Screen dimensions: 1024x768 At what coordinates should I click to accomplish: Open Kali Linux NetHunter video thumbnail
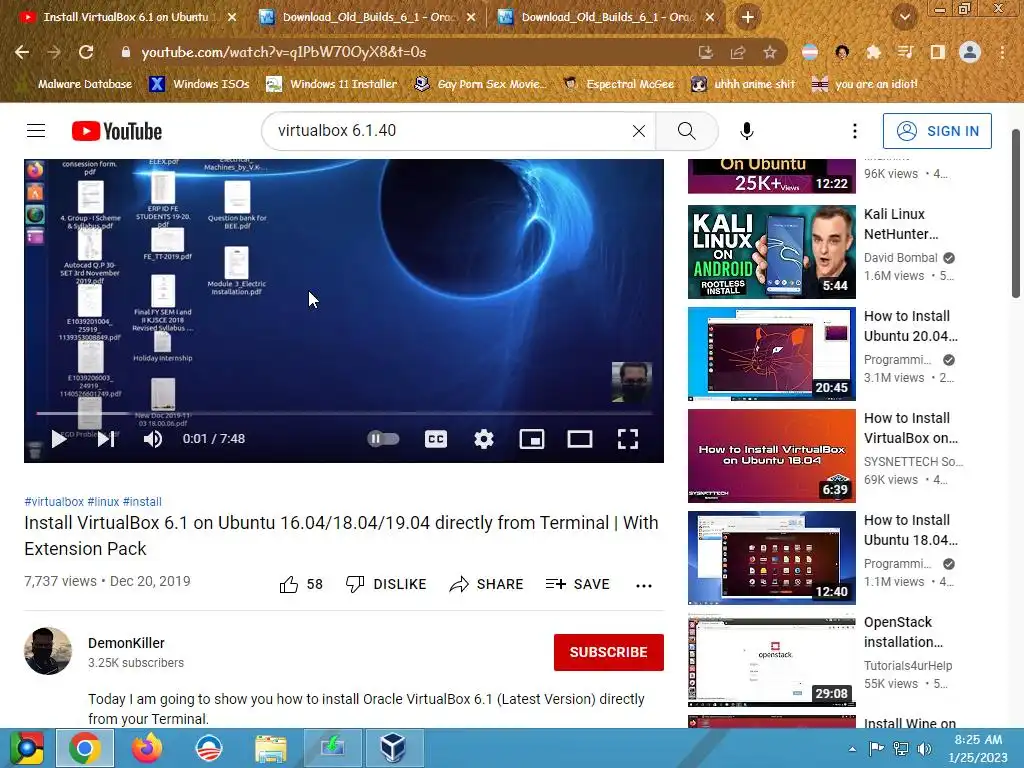tap(771, 251)
